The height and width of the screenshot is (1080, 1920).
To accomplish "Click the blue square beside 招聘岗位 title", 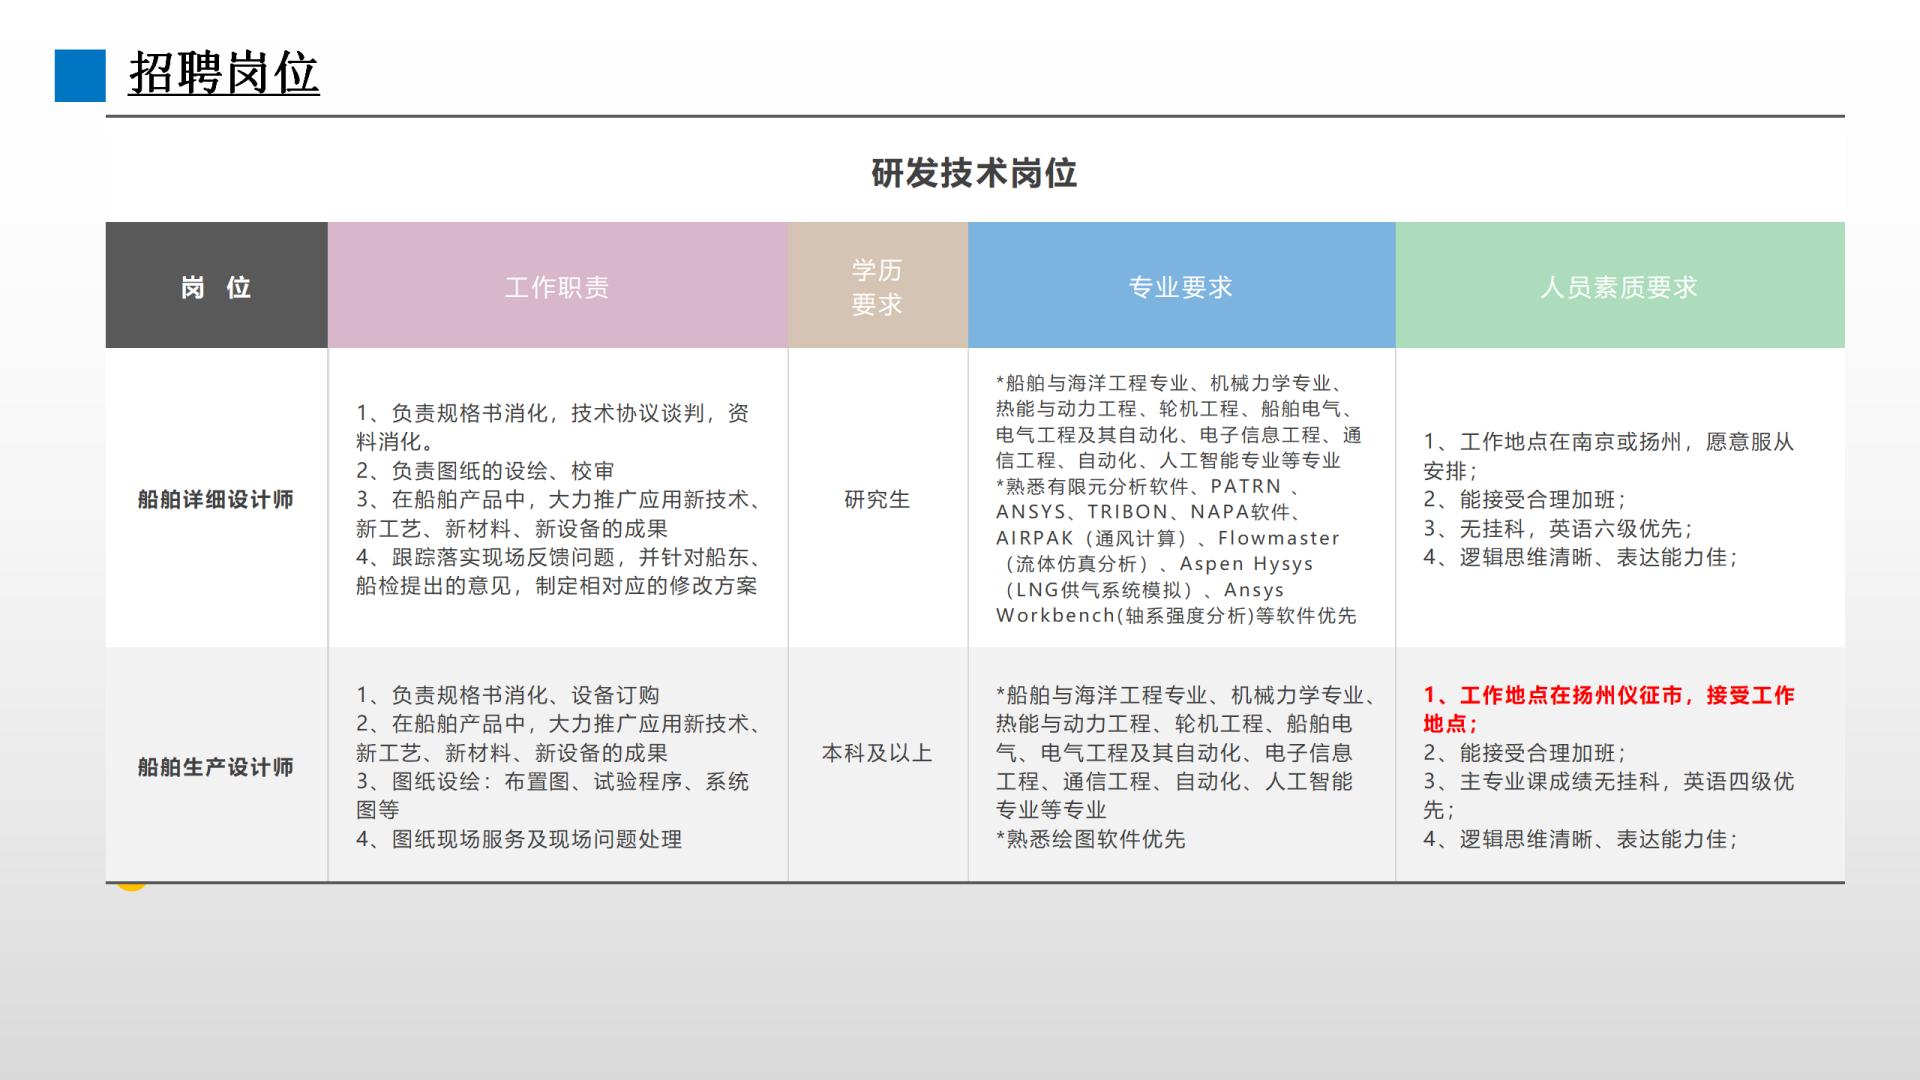I will (x=80, y=75).
